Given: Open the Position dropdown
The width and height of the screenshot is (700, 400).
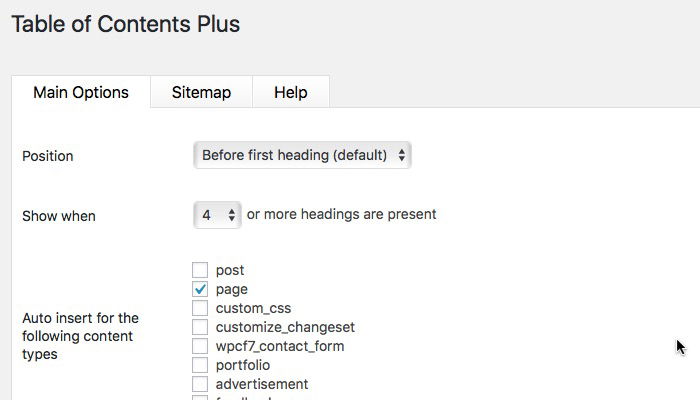Looking at the screenshot, I should [x=302, y=156].
